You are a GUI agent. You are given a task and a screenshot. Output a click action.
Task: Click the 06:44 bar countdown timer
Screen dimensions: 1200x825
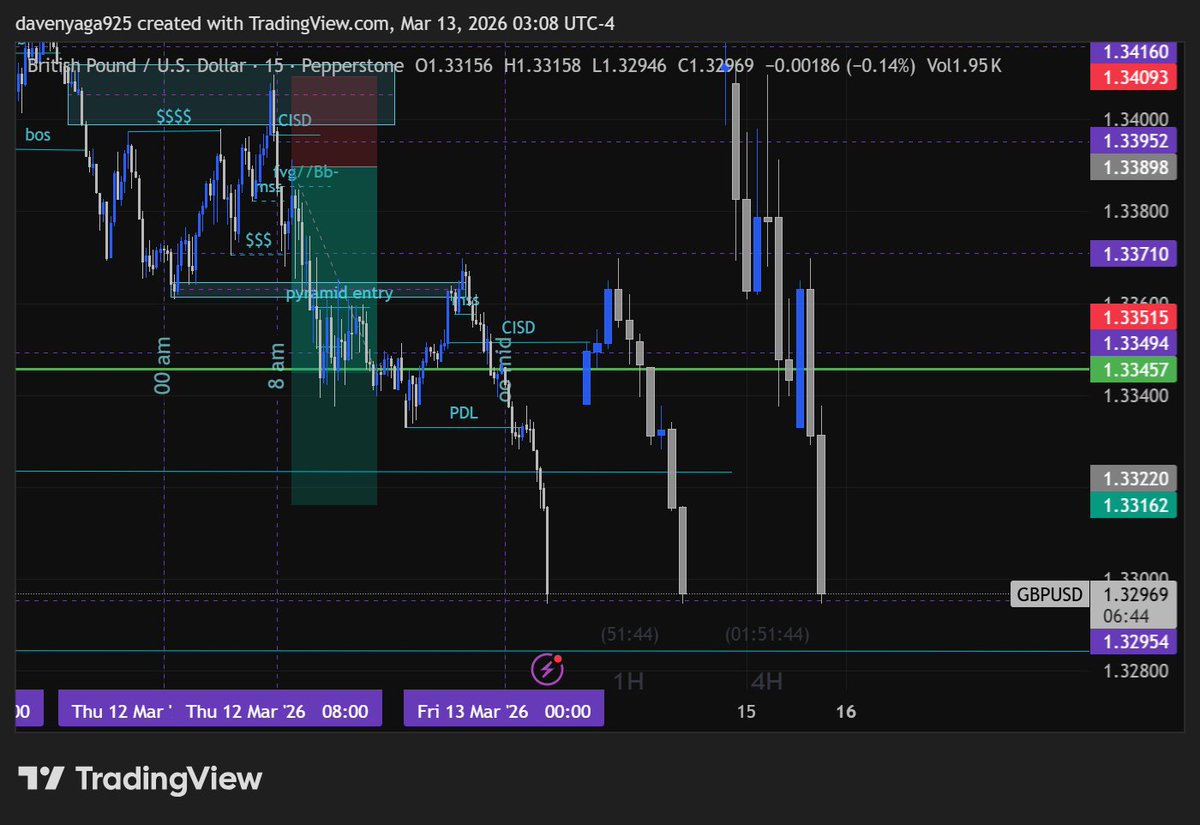coord(1124,616)
